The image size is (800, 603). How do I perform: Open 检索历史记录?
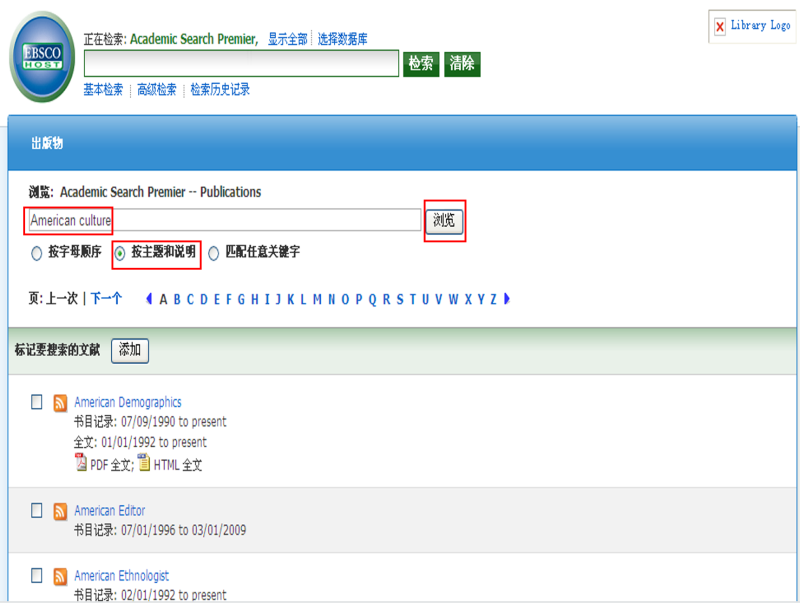[220, 90]
